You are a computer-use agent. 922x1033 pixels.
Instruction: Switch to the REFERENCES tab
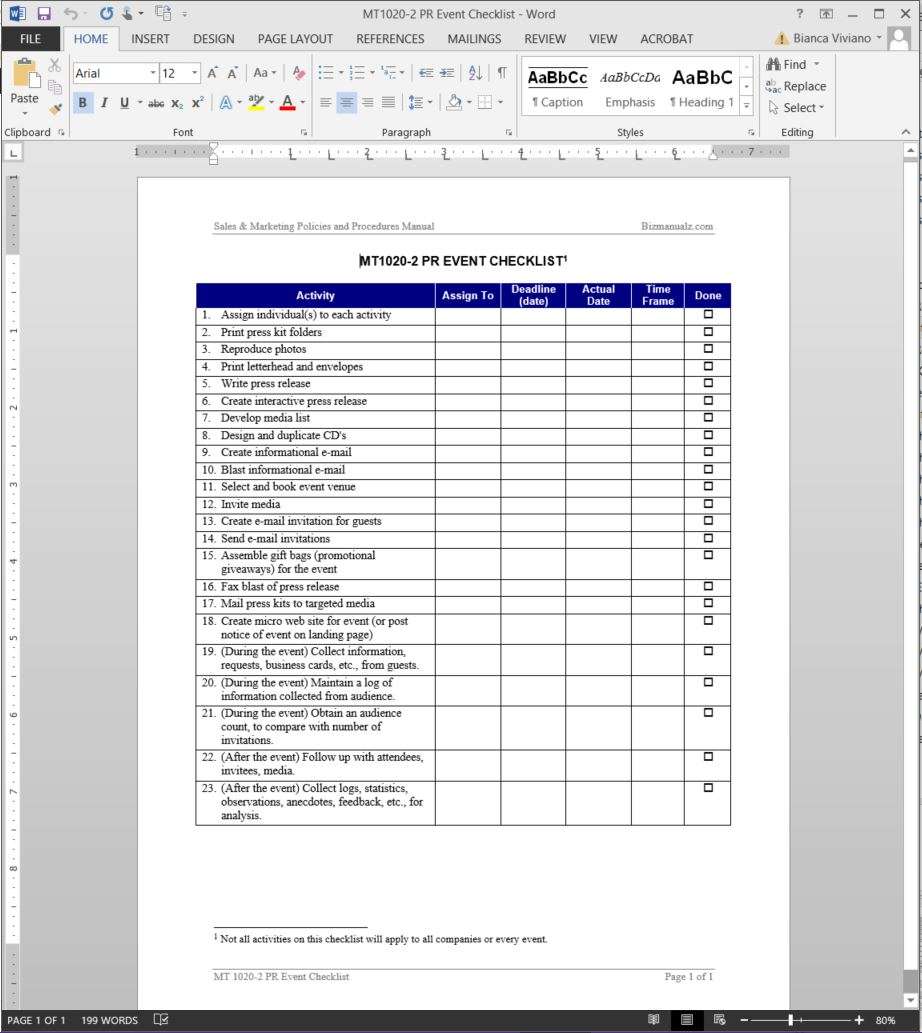coord(390,39)
